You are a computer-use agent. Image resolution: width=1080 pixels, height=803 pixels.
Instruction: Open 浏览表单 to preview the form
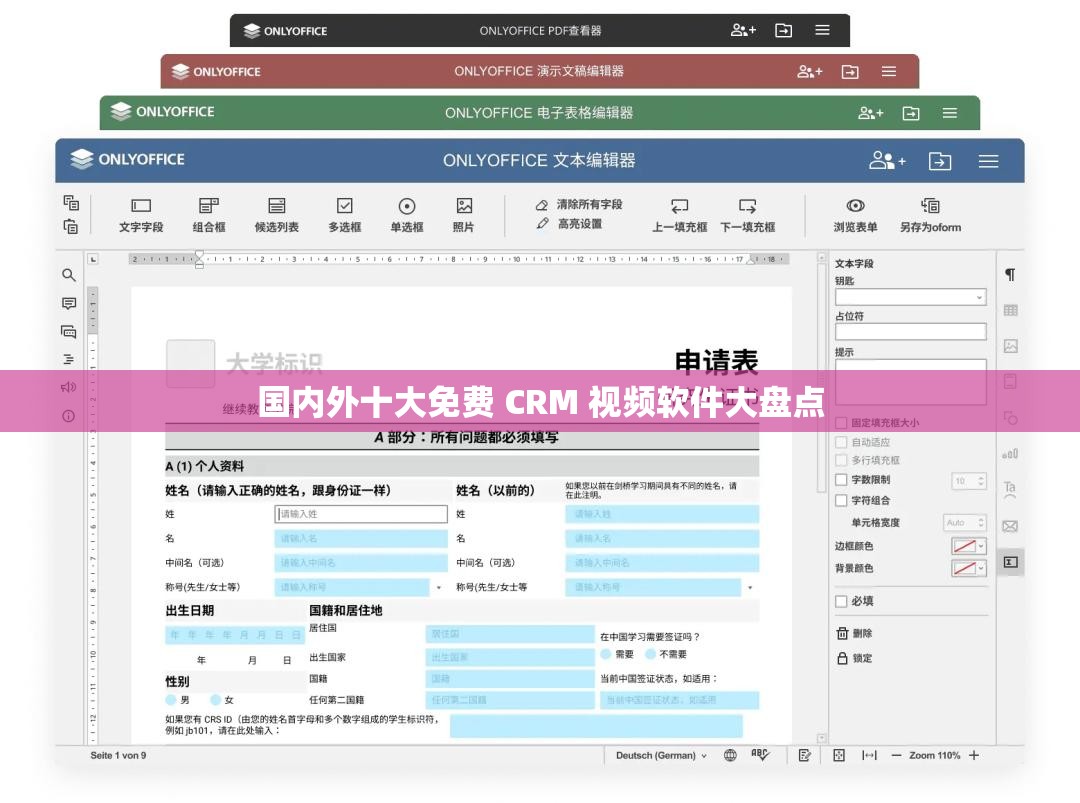coord(855,214)
